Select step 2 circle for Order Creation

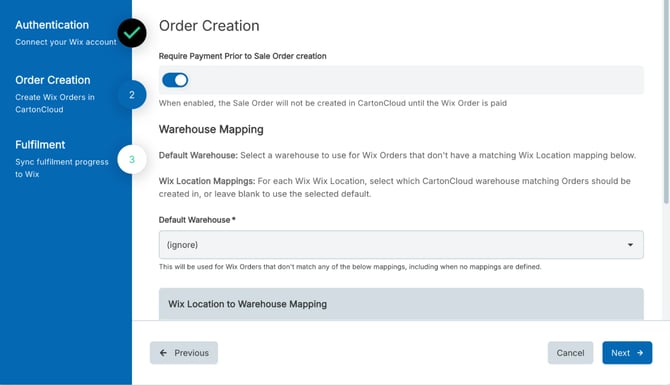pos(132,94)
